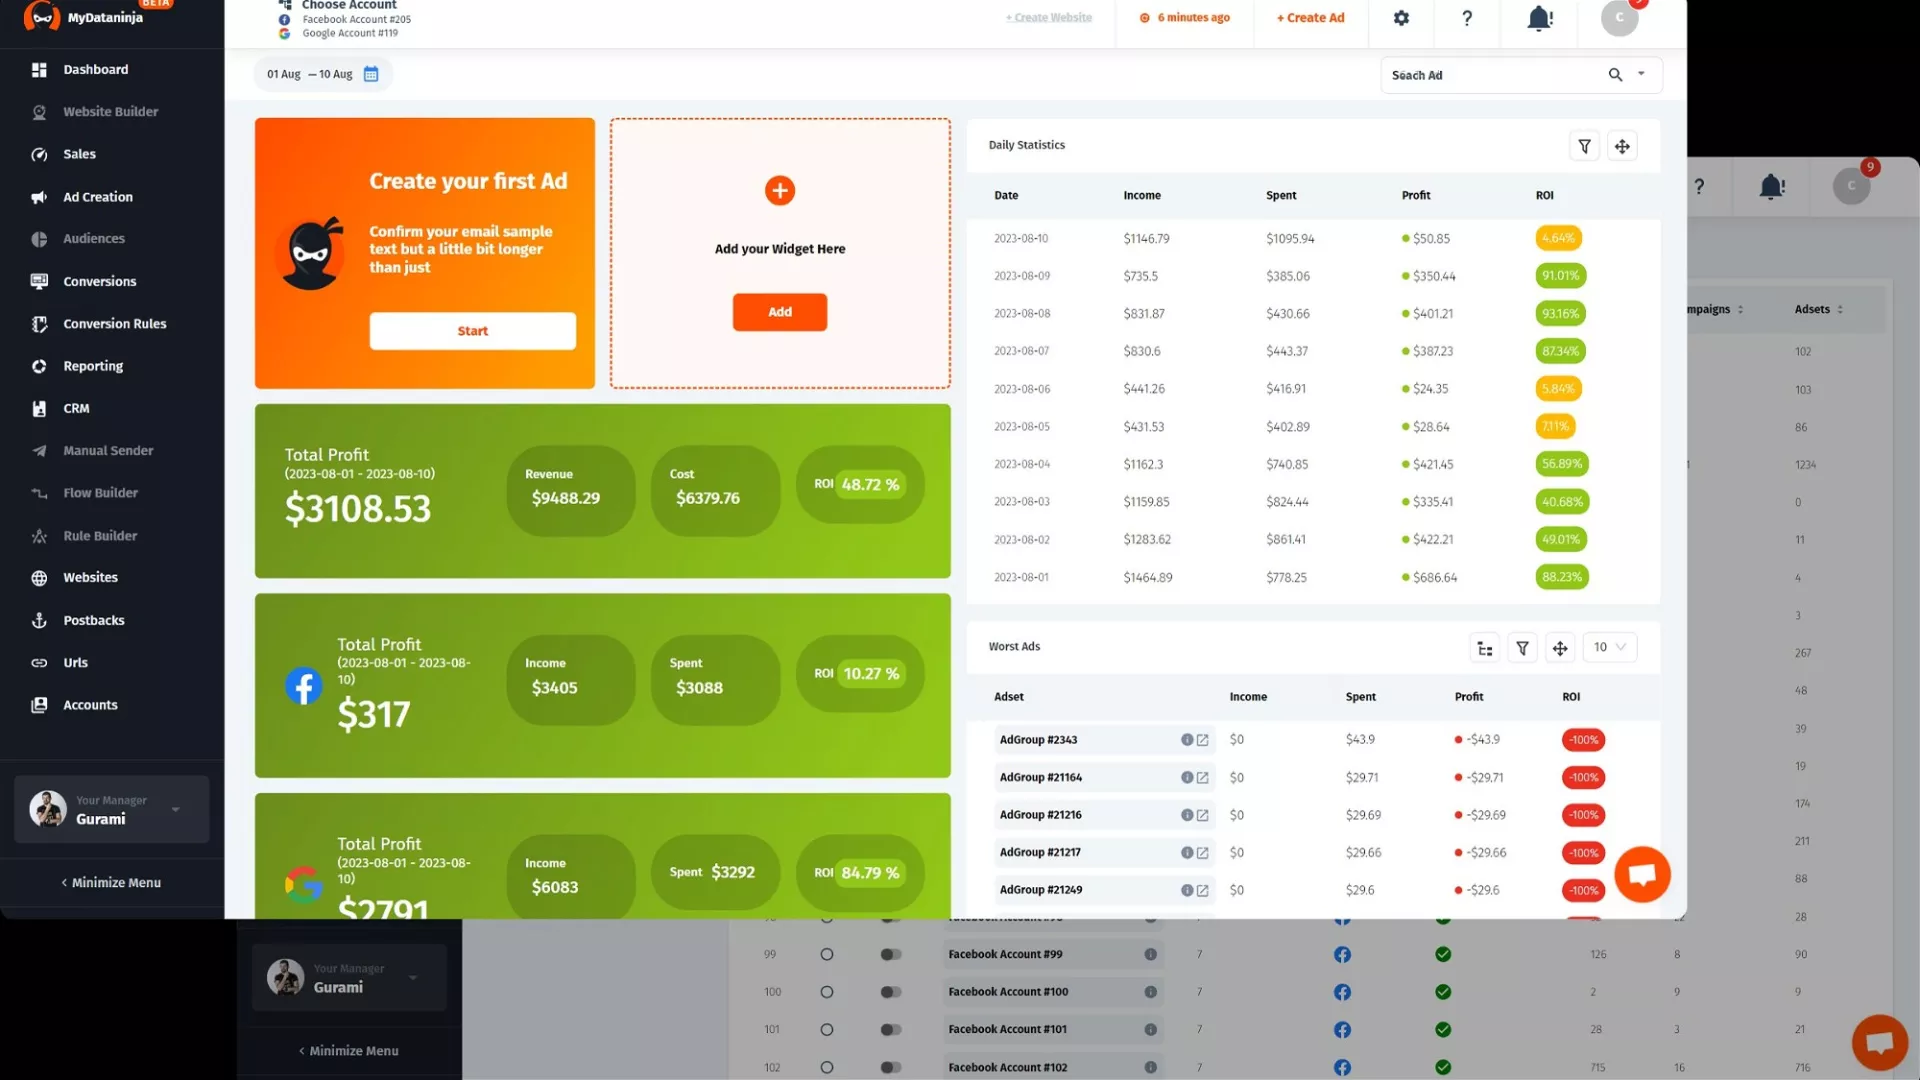1920x1080 pixels.
Task: Click the Worst Ads hierarchy grouping icon
Action: point(1485,648)
